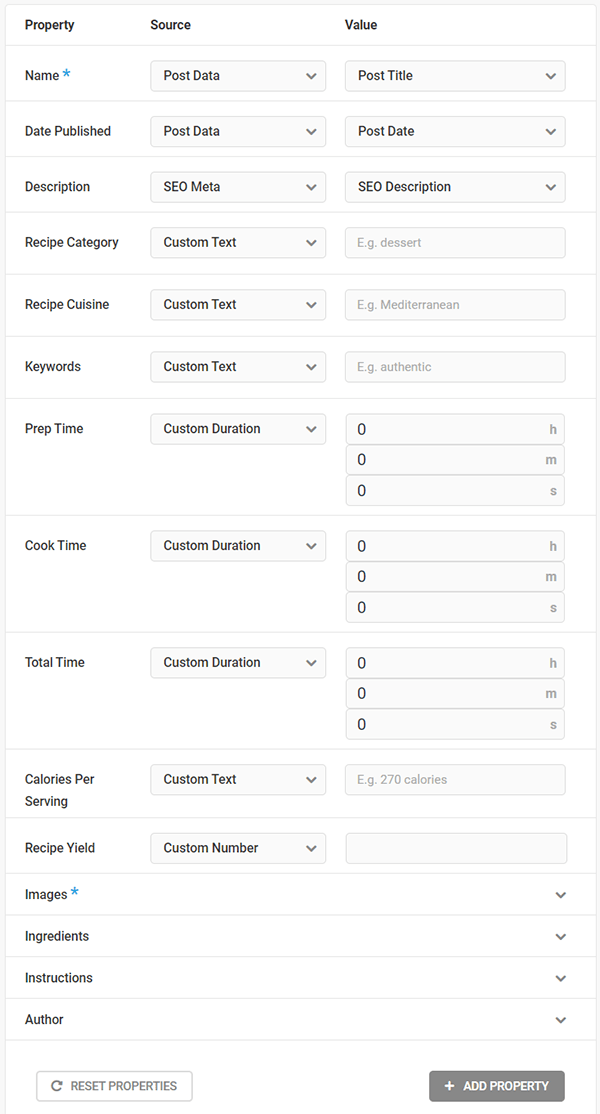This screenshot has width=600, height=1114.
Task: Open the Recipe Category Custom Text dropdown
Action: (x=237, y=242)
